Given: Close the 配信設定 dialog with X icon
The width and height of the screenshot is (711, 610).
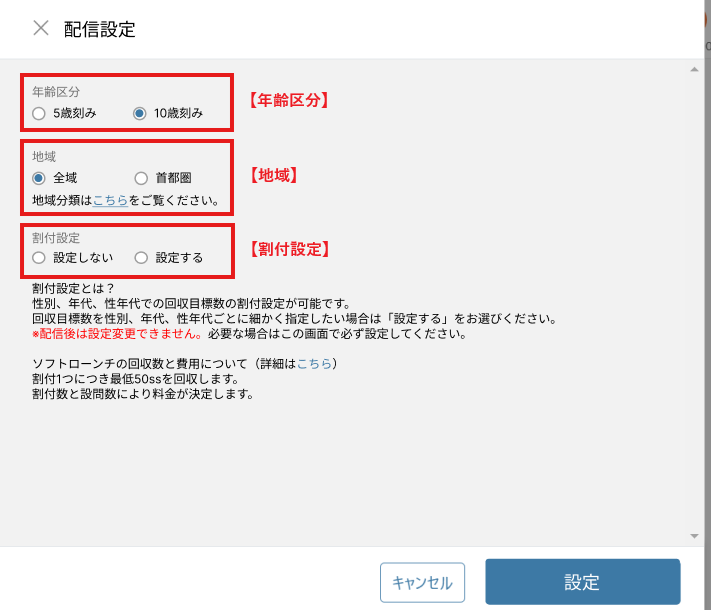Looking at the screenshot, I should tap(40, 28).
